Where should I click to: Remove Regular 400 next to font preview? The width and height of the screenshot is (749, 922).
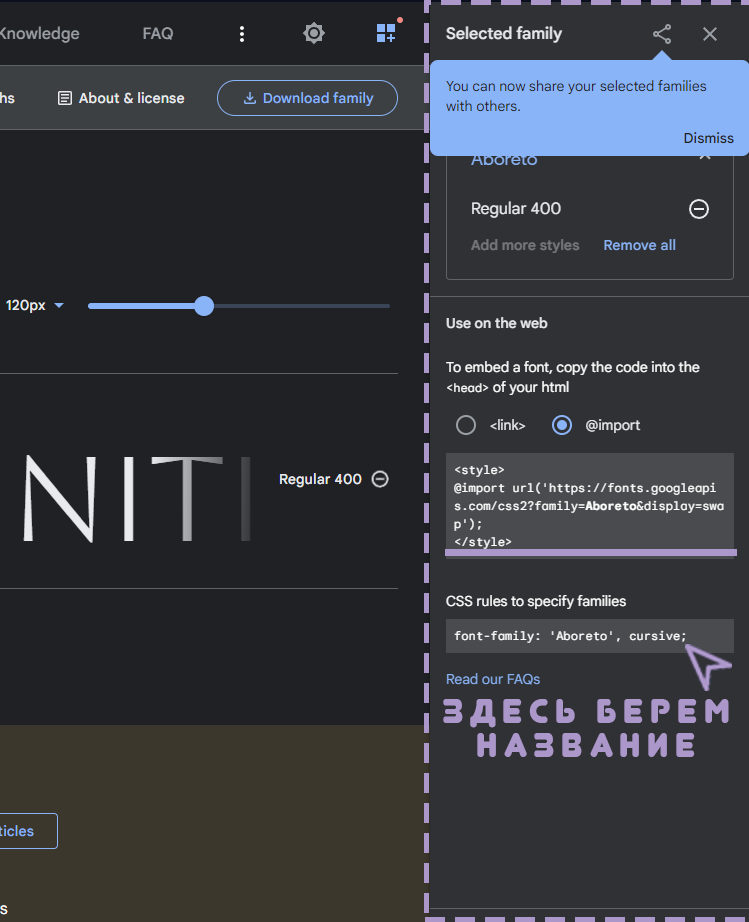(x=380, y=479)
